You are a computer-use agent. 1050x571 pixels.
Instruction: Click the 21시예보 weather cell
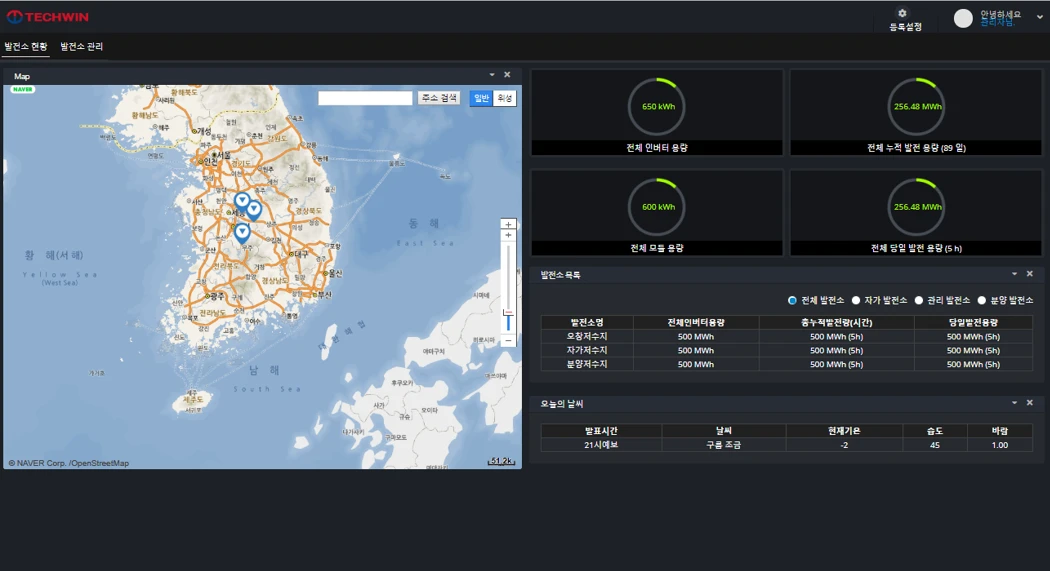[601, 445]
